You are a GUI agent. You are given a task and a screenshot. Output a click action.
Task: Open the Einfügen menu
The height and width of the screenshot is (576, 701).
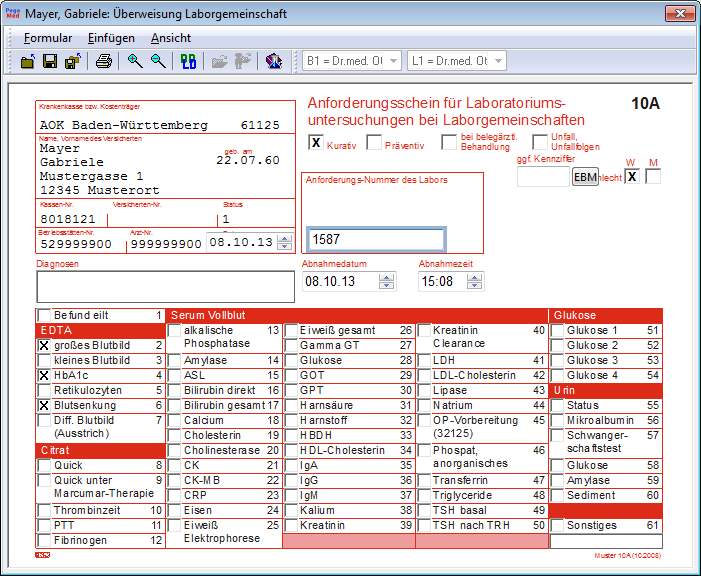pos(111,38)
